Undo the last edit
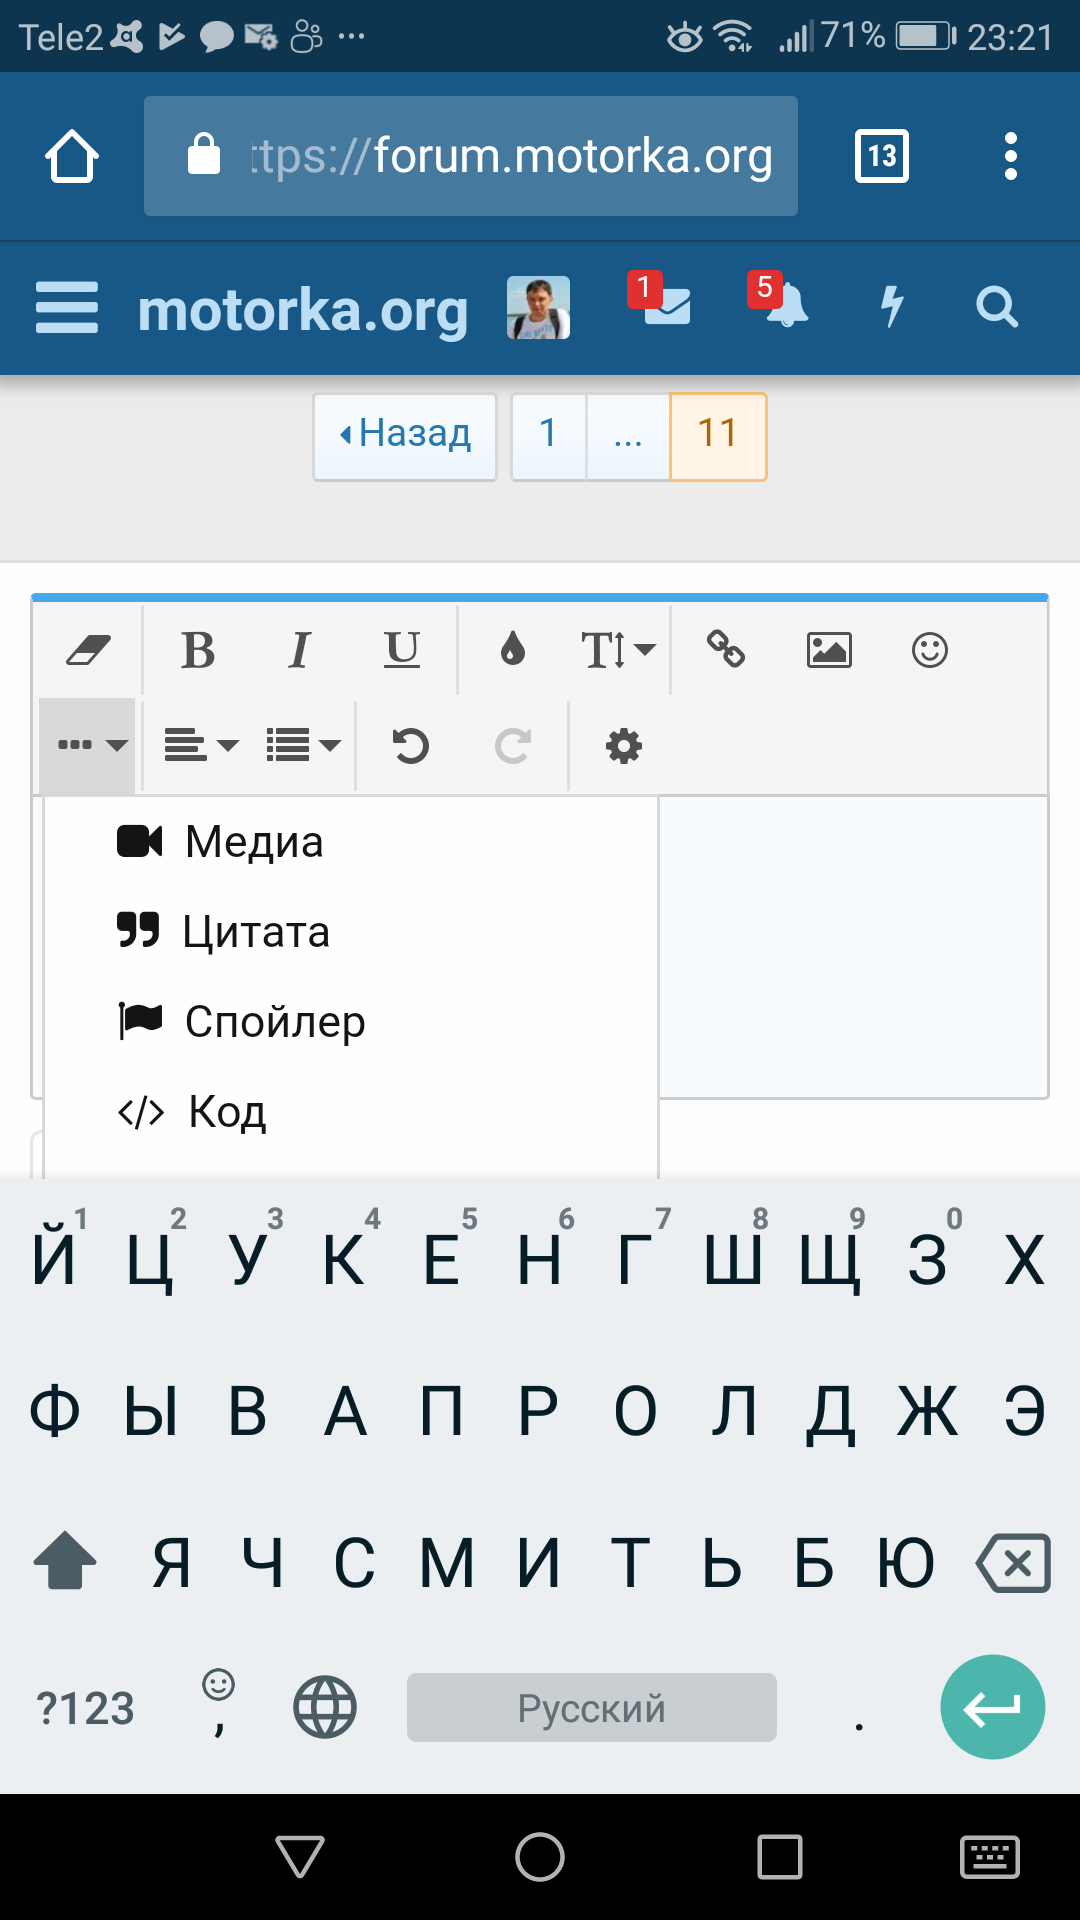1080x1920 pixels. point(410,746)
